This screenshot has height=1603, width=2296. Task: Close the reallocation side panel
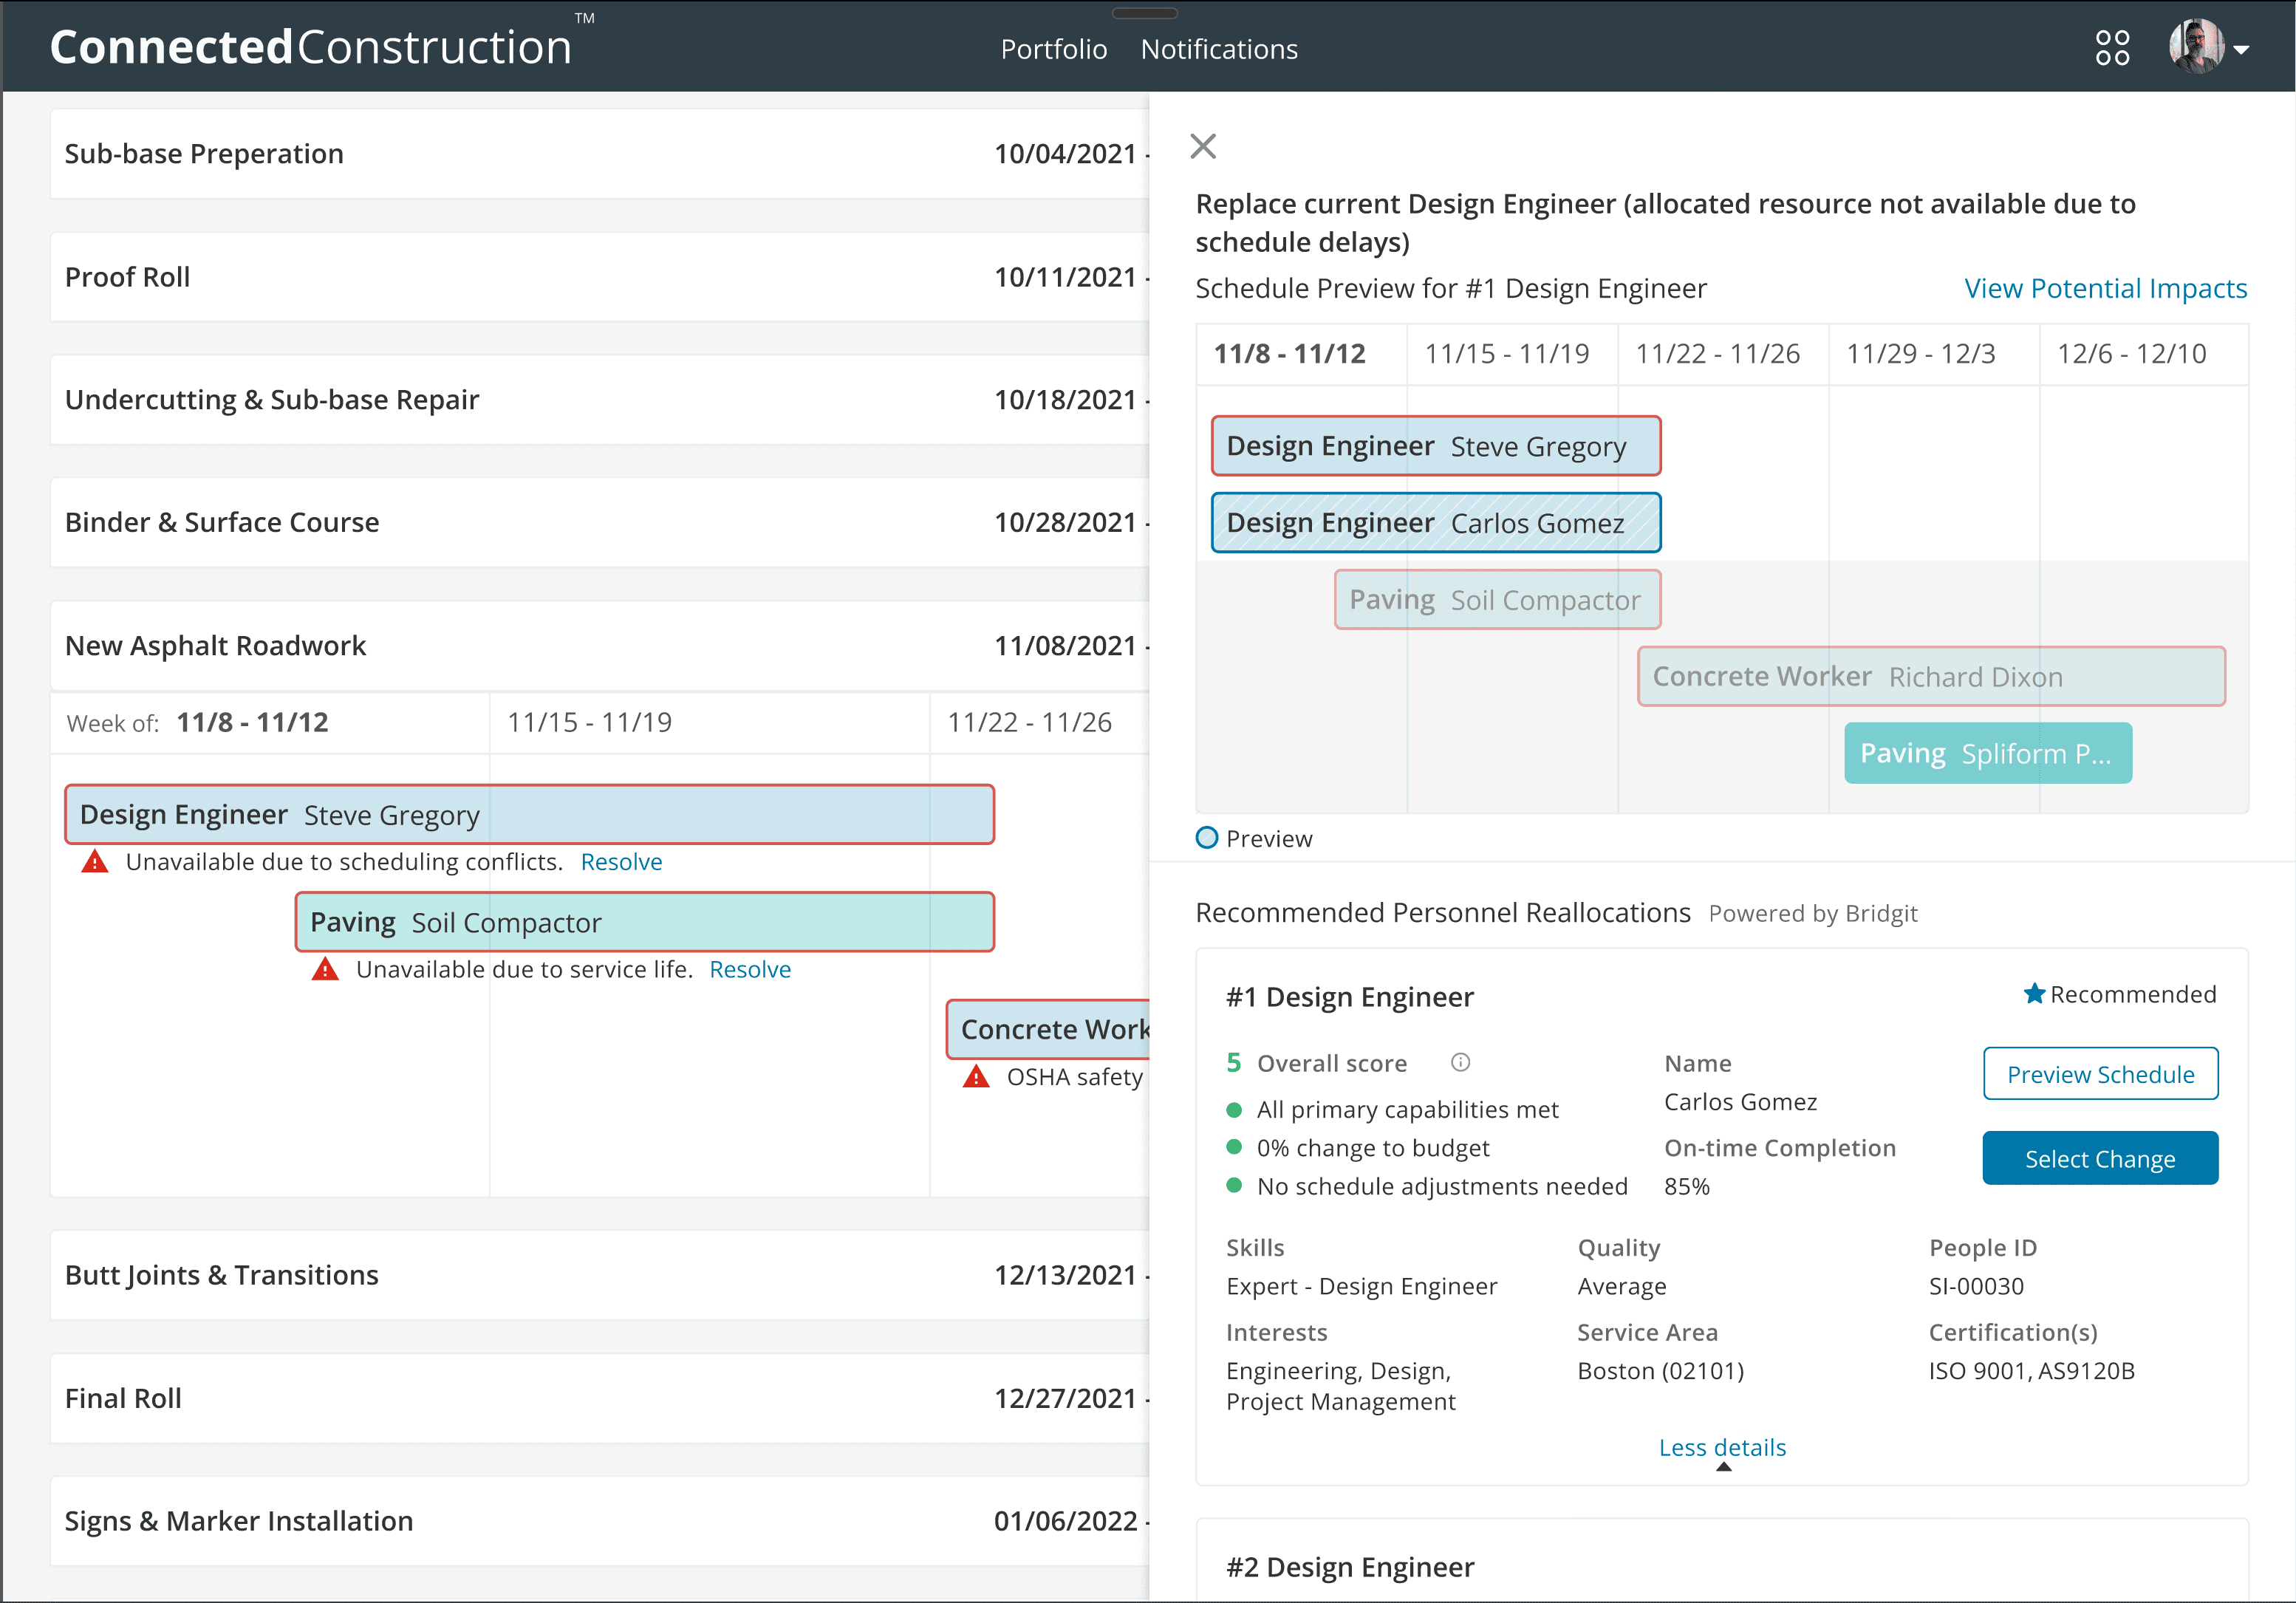[1203, 146]
